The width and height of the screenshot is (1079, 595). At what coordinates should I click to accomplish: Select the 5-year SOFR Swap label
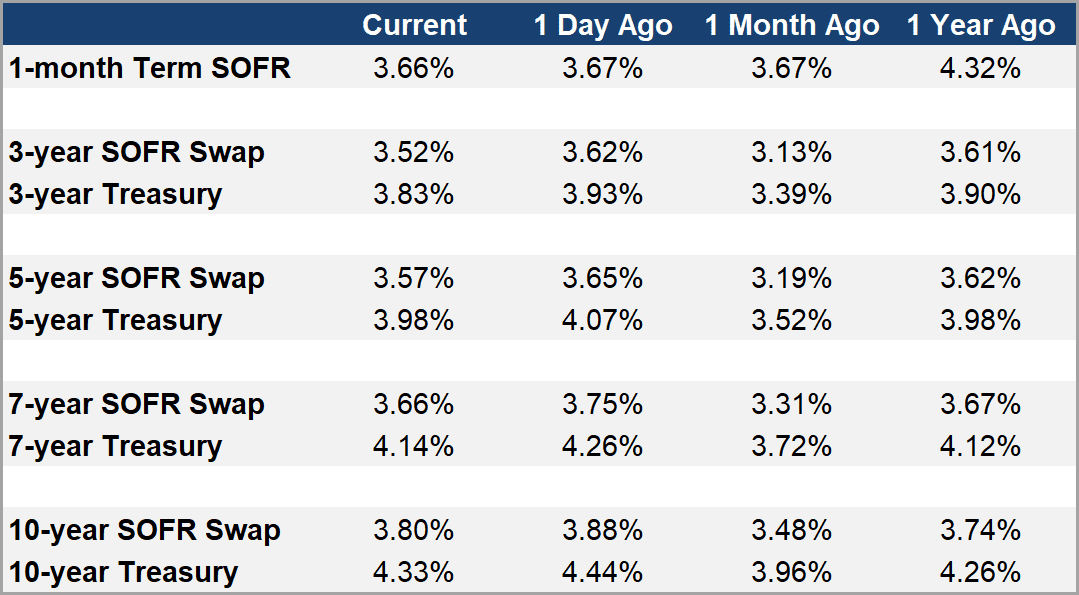click(x=137, y=278)
